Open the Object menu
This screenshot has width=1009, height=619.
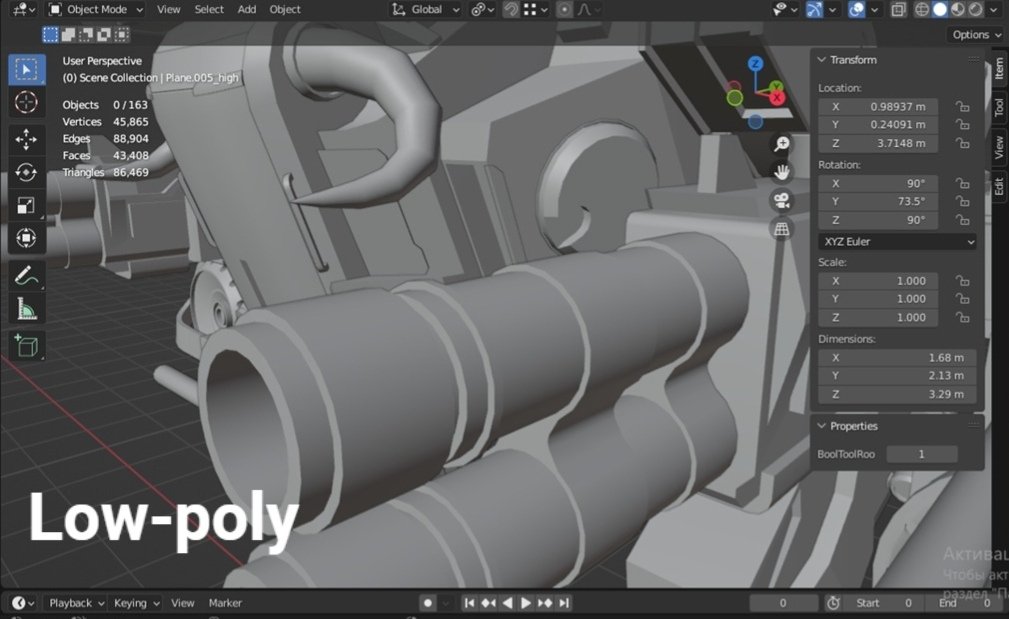point(284,10)
